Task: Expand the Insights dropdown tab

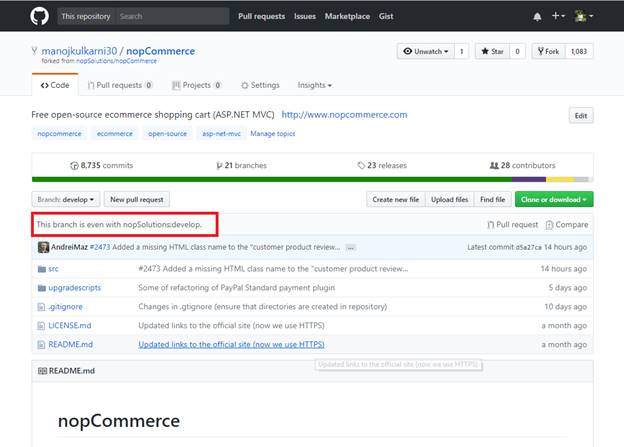Action: [x=314, y=85]
